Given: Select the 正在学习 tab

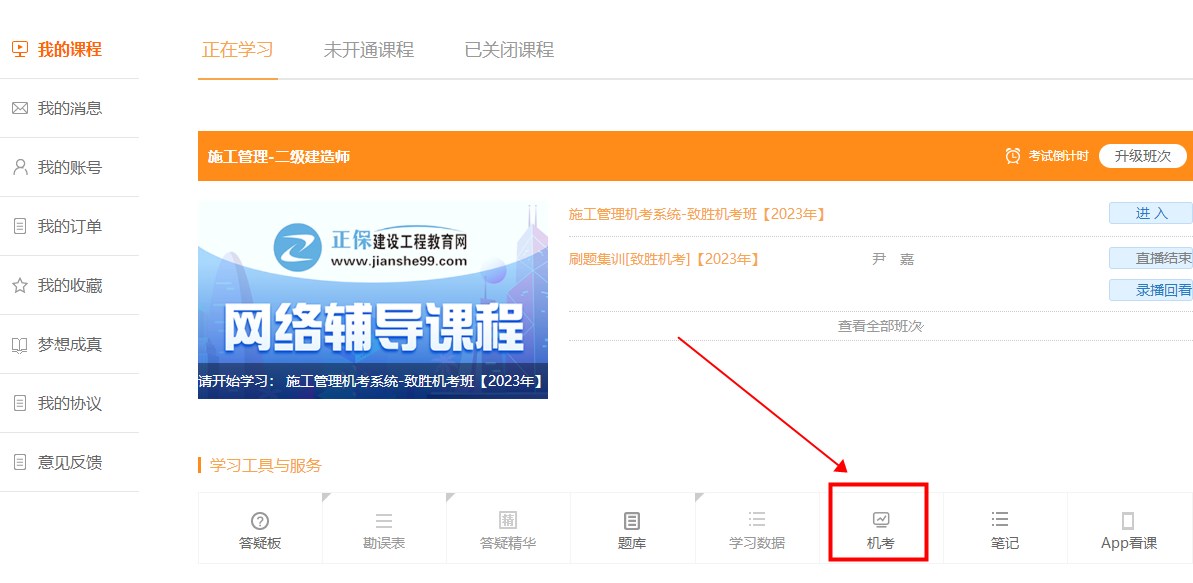Looking at the screenshot, I should coord(237,50).
